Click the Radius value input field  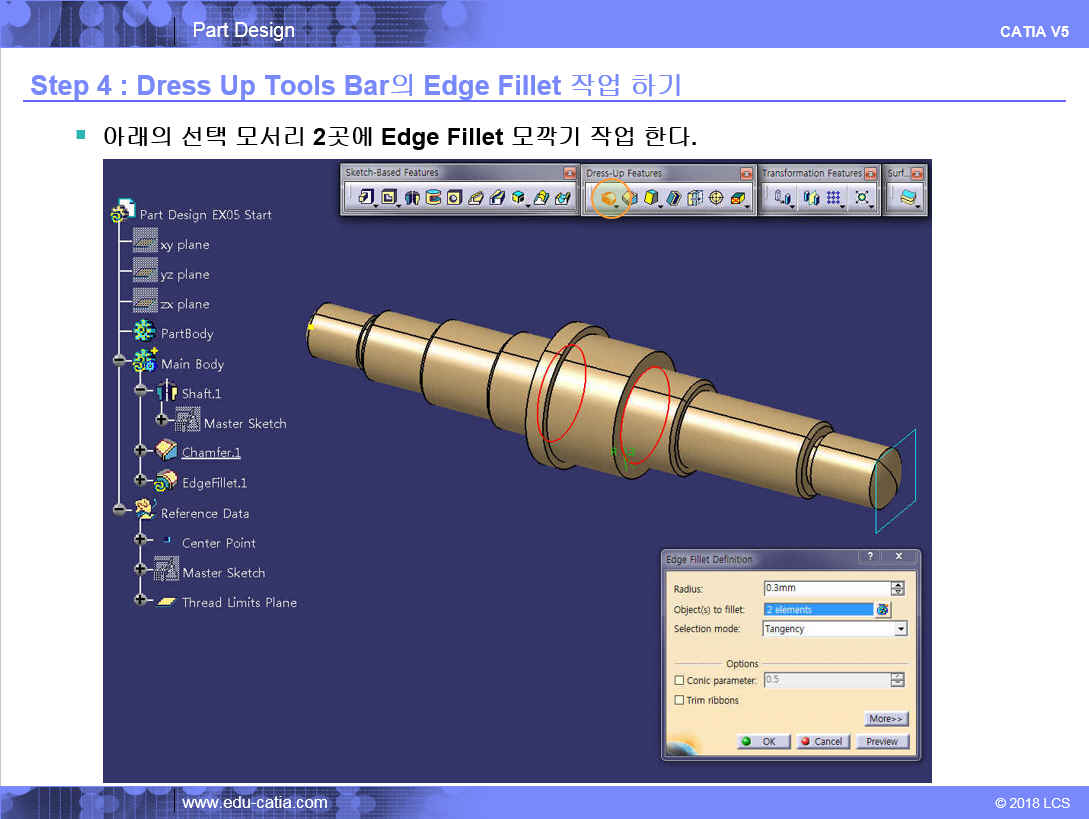click(x=825, y=589)
